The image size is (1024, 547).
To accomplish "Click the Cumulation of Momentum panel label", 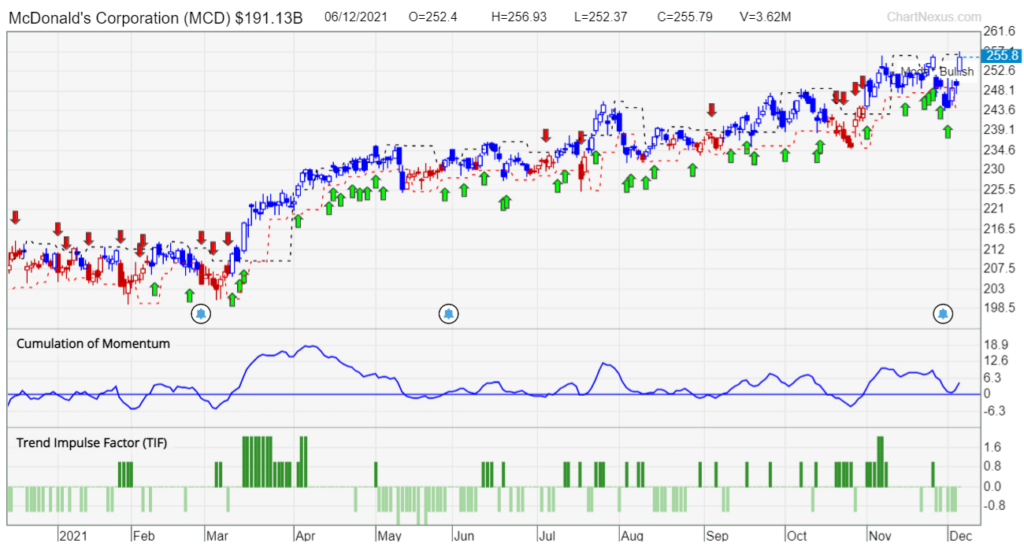I will [93, 343].
